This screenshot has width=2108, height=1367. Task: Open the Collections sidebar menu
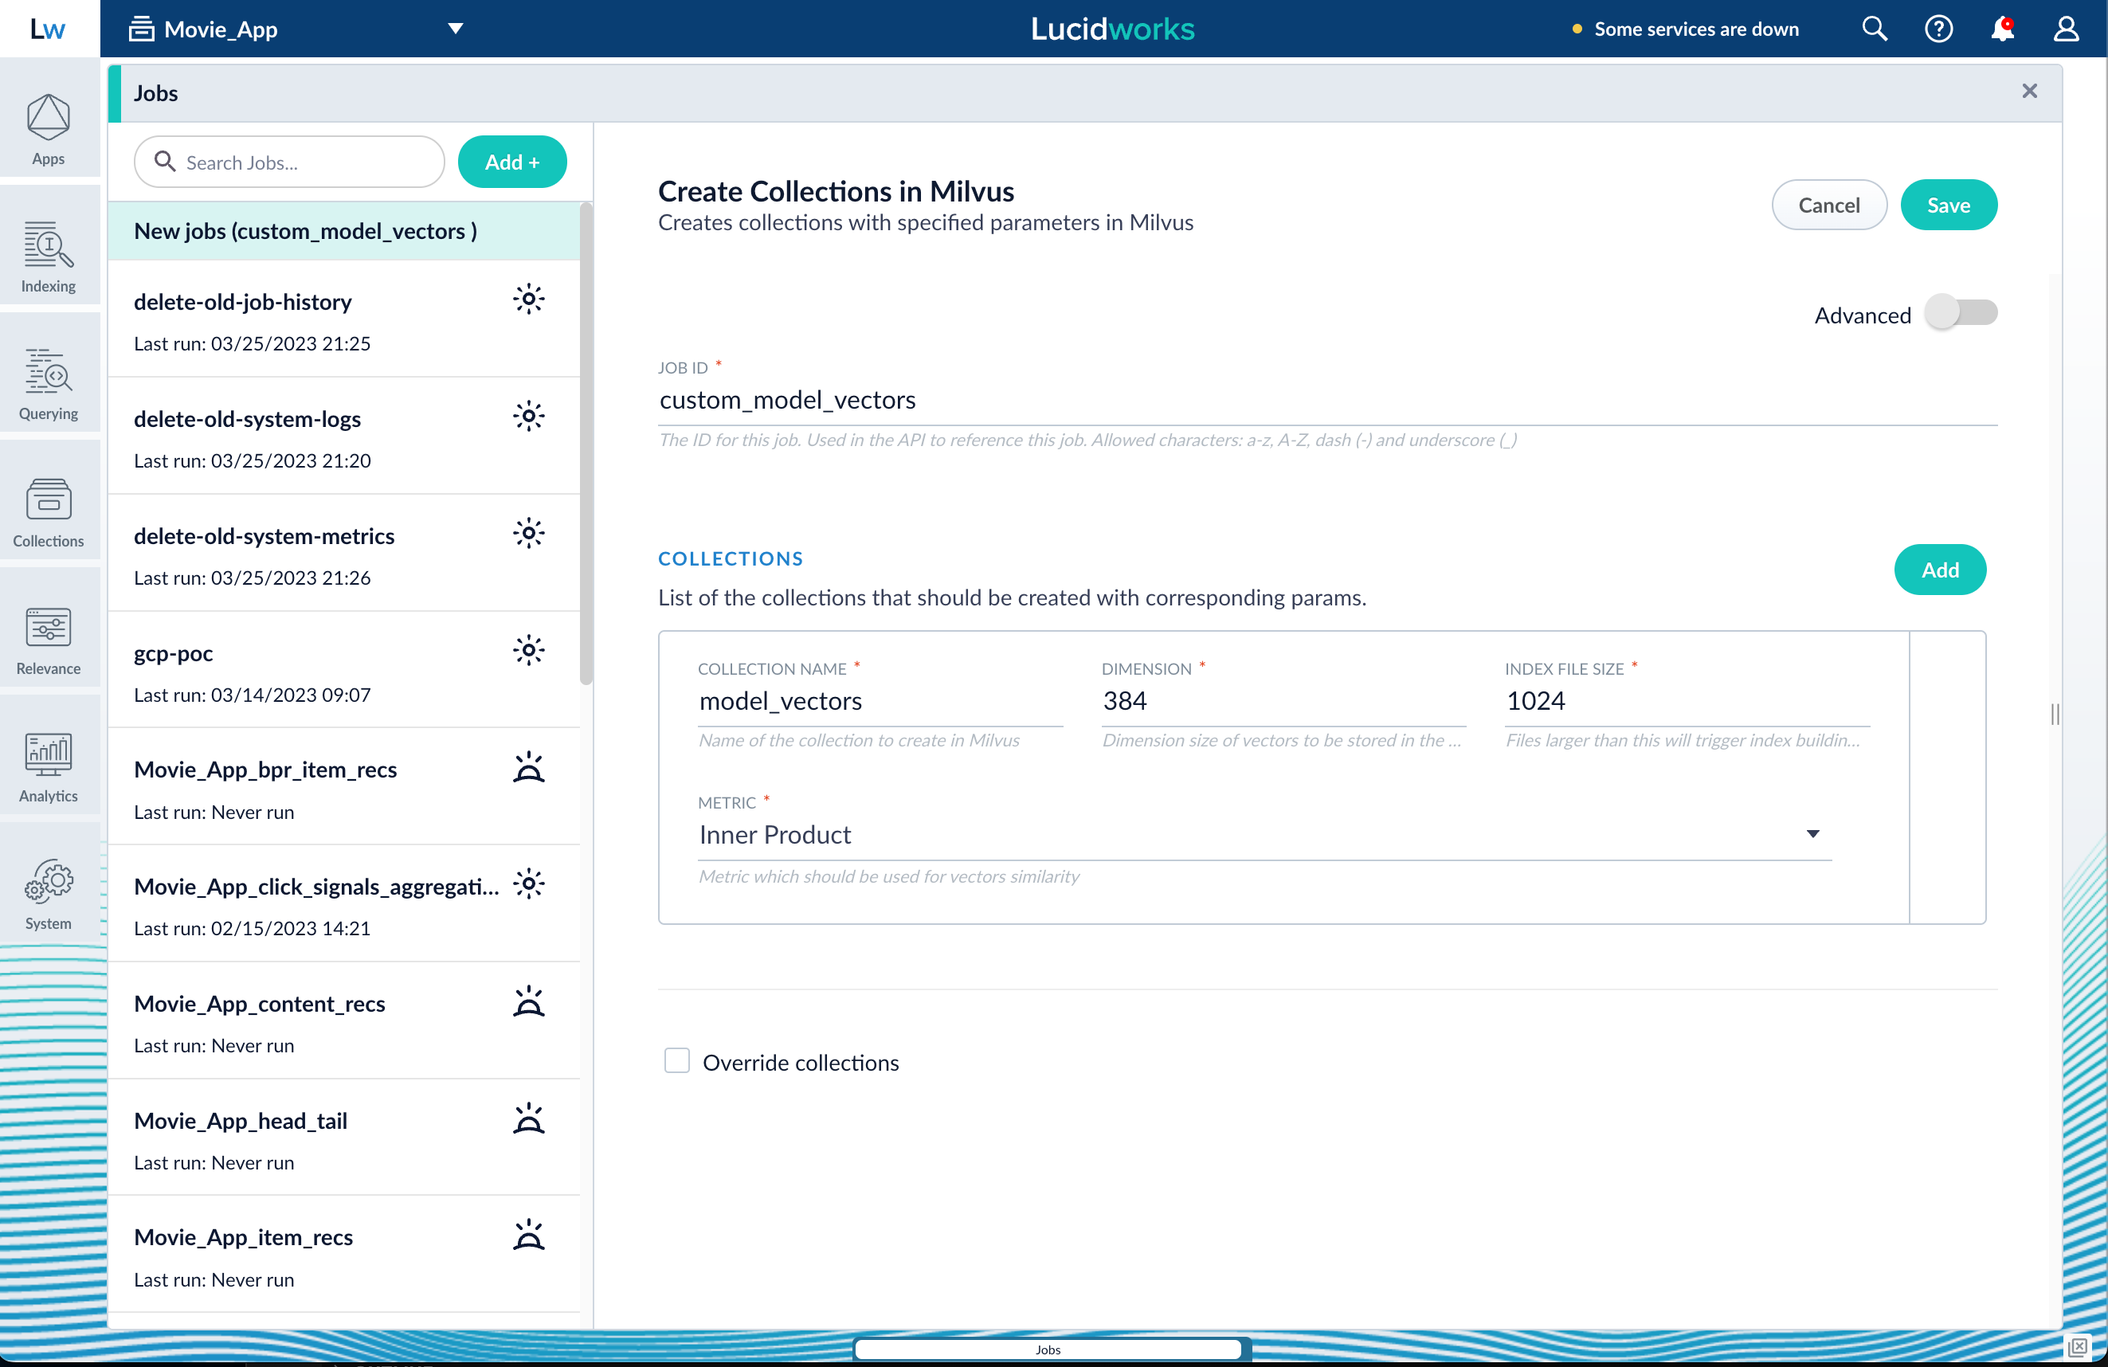tap(48, 512)
